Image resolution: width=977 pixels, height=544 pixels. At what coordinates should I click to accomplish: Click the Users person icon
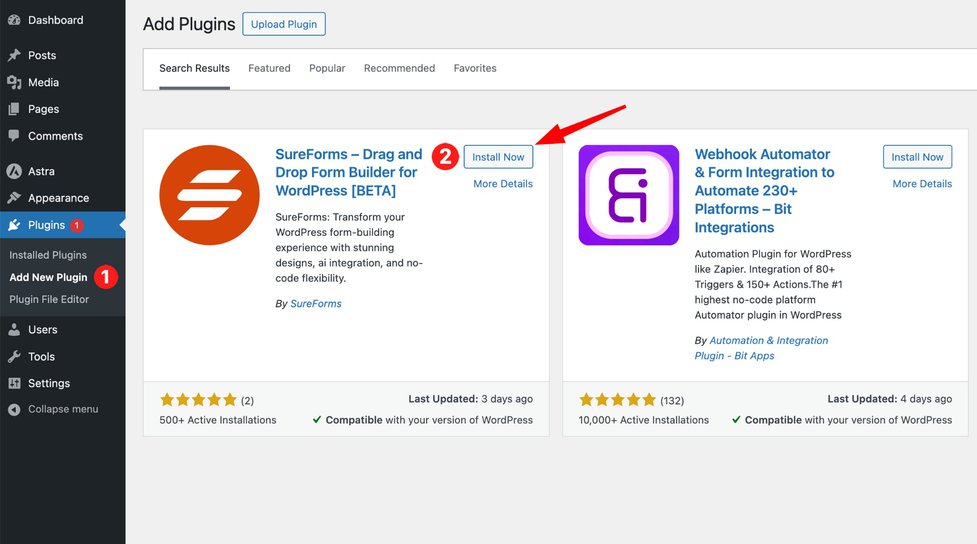tap(14, 329)
